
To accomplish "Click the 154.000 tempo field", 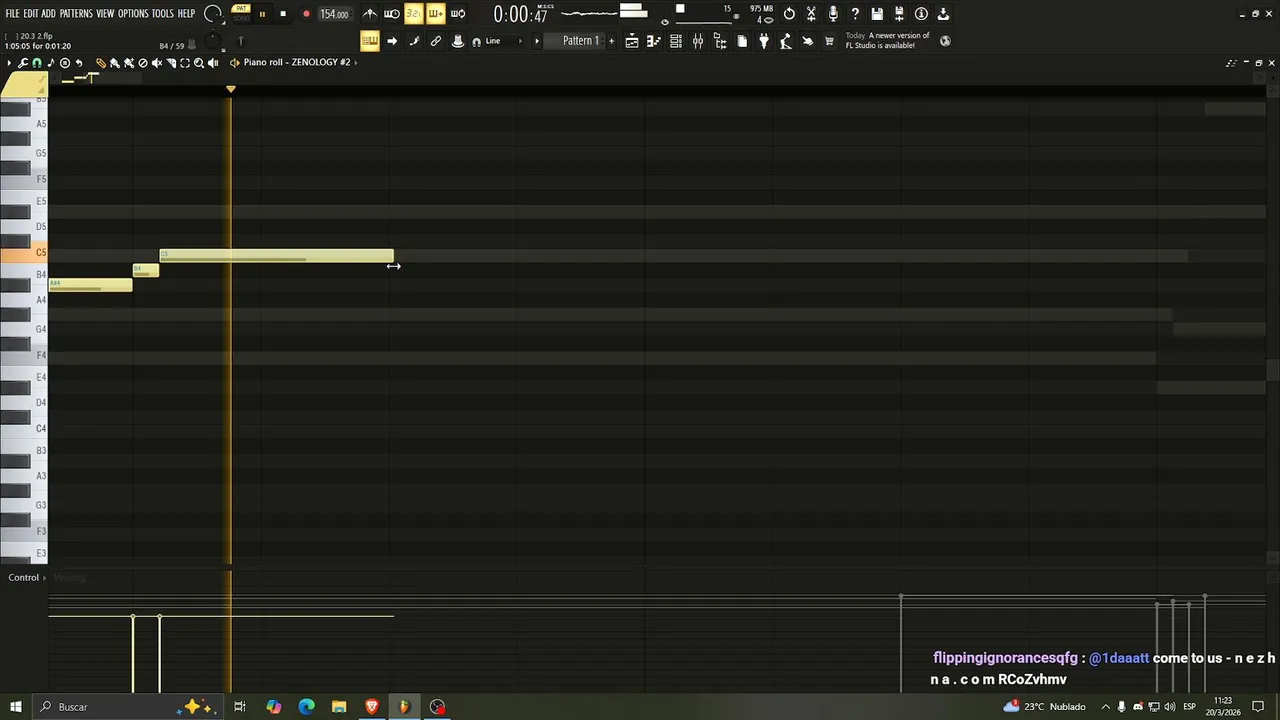I will point(334,14).
